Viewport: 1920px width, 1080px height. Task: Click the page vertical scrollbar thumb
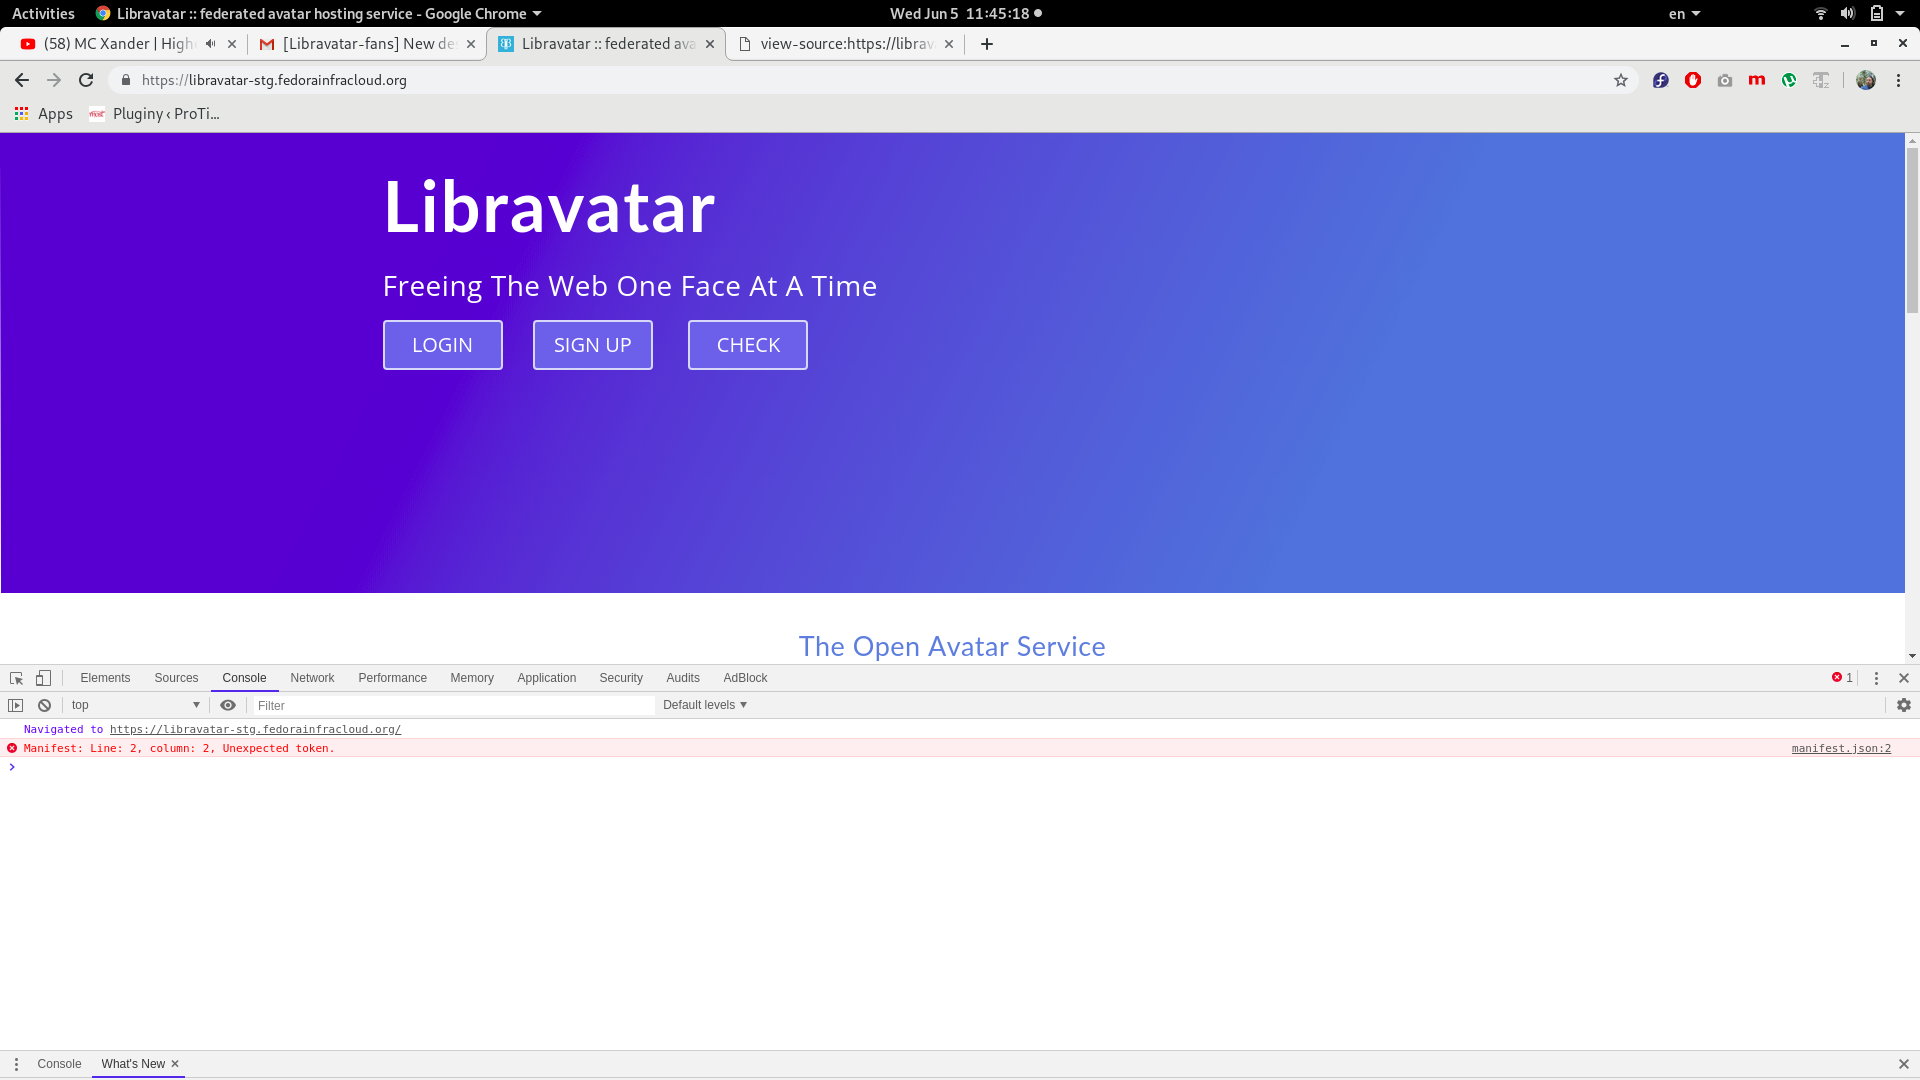coord(1912,230)
